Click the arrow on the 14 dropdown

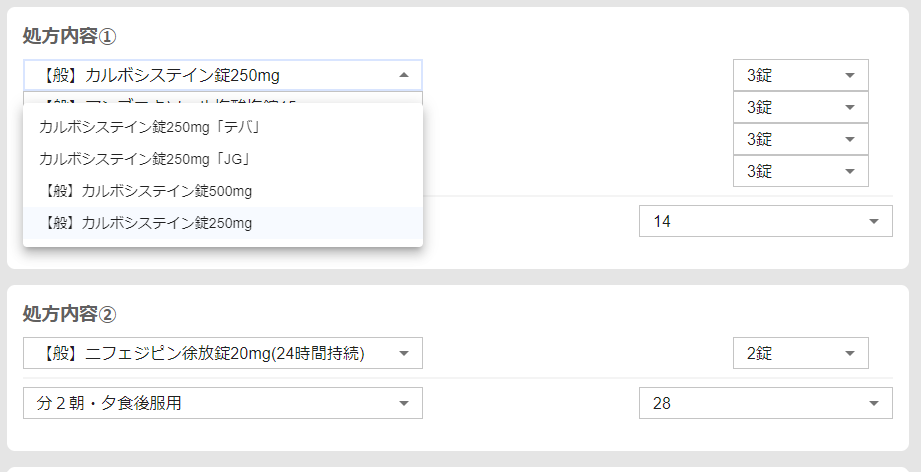coord(873,221)
